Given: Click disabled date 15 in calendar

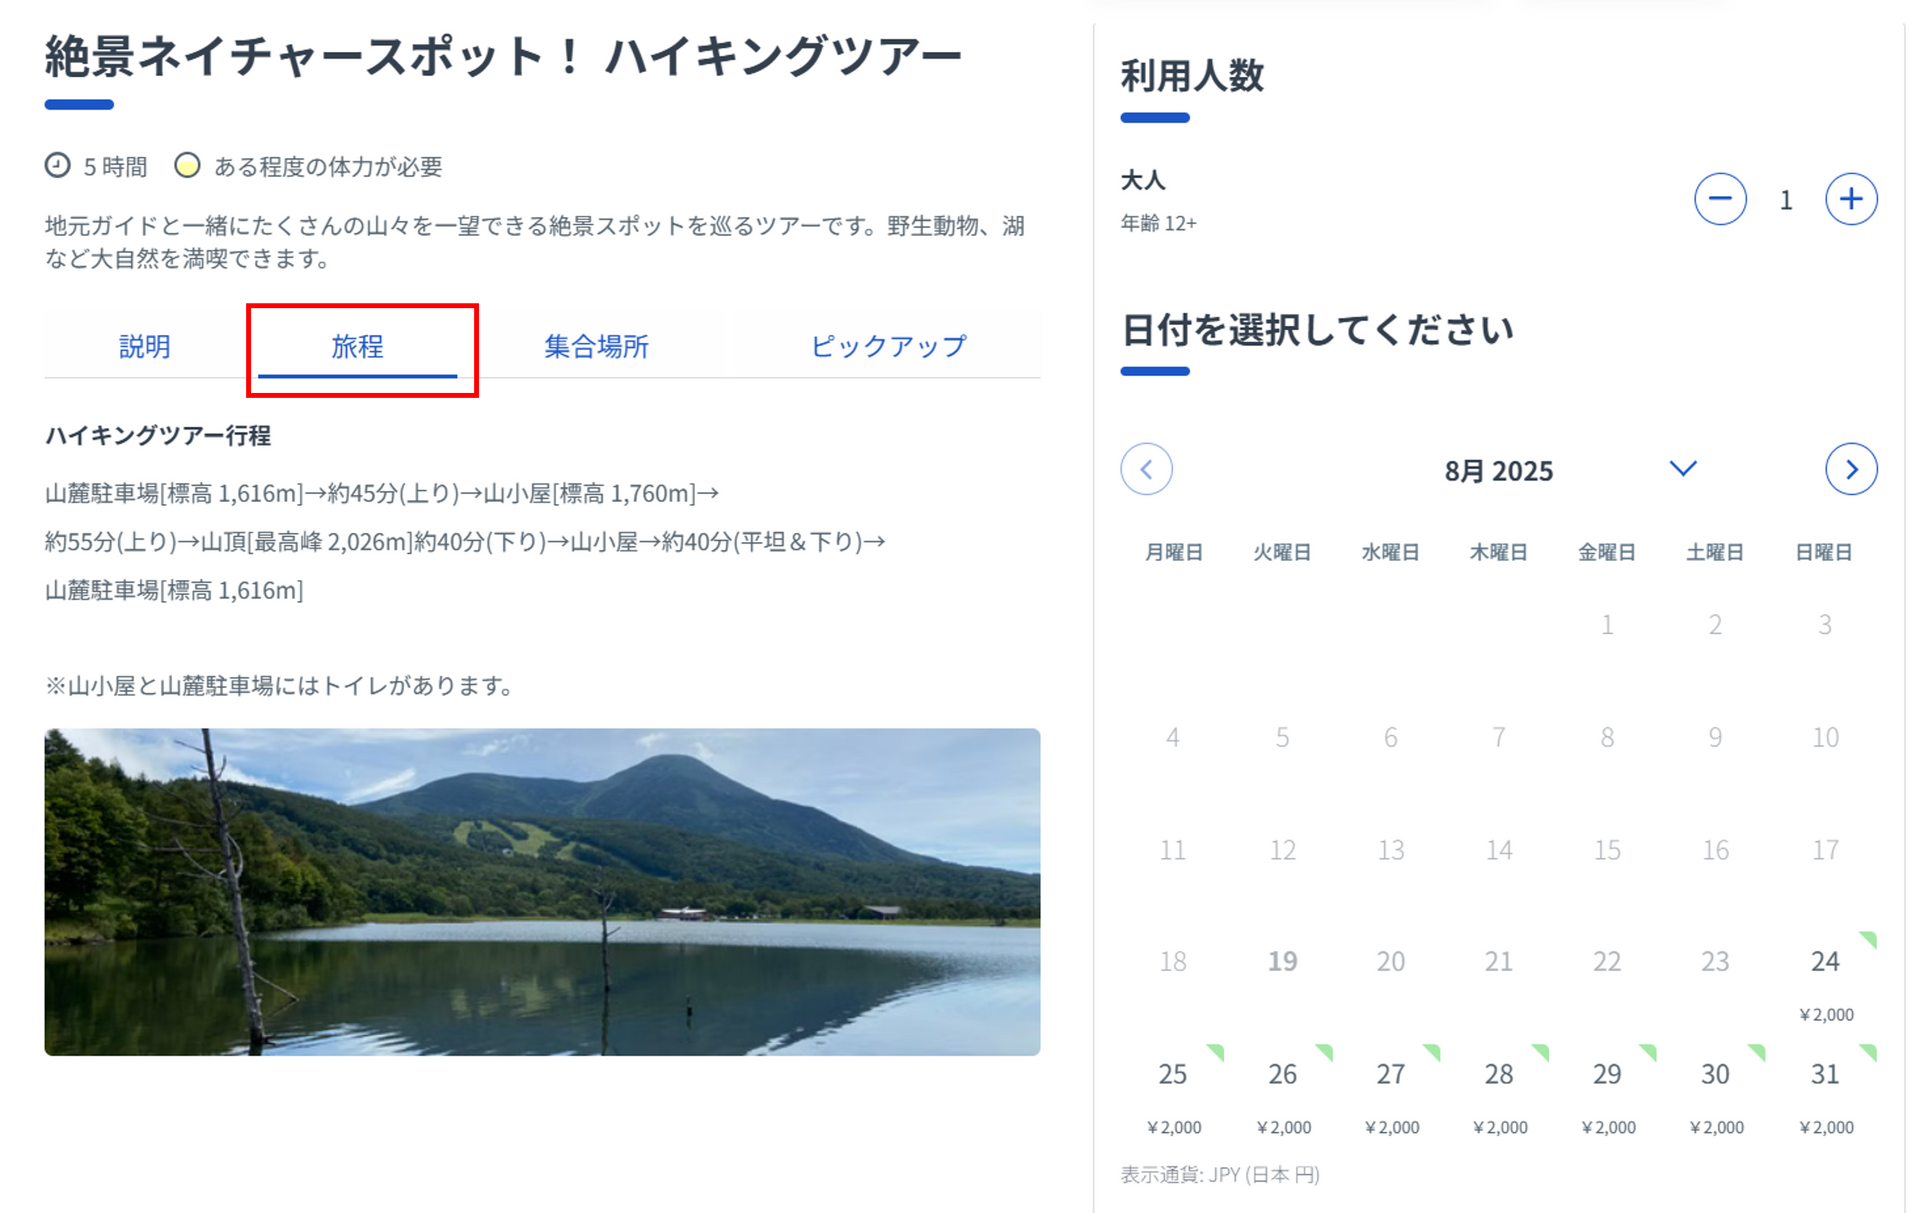Looking at the screenshot, I should (x=1607, y=849).
